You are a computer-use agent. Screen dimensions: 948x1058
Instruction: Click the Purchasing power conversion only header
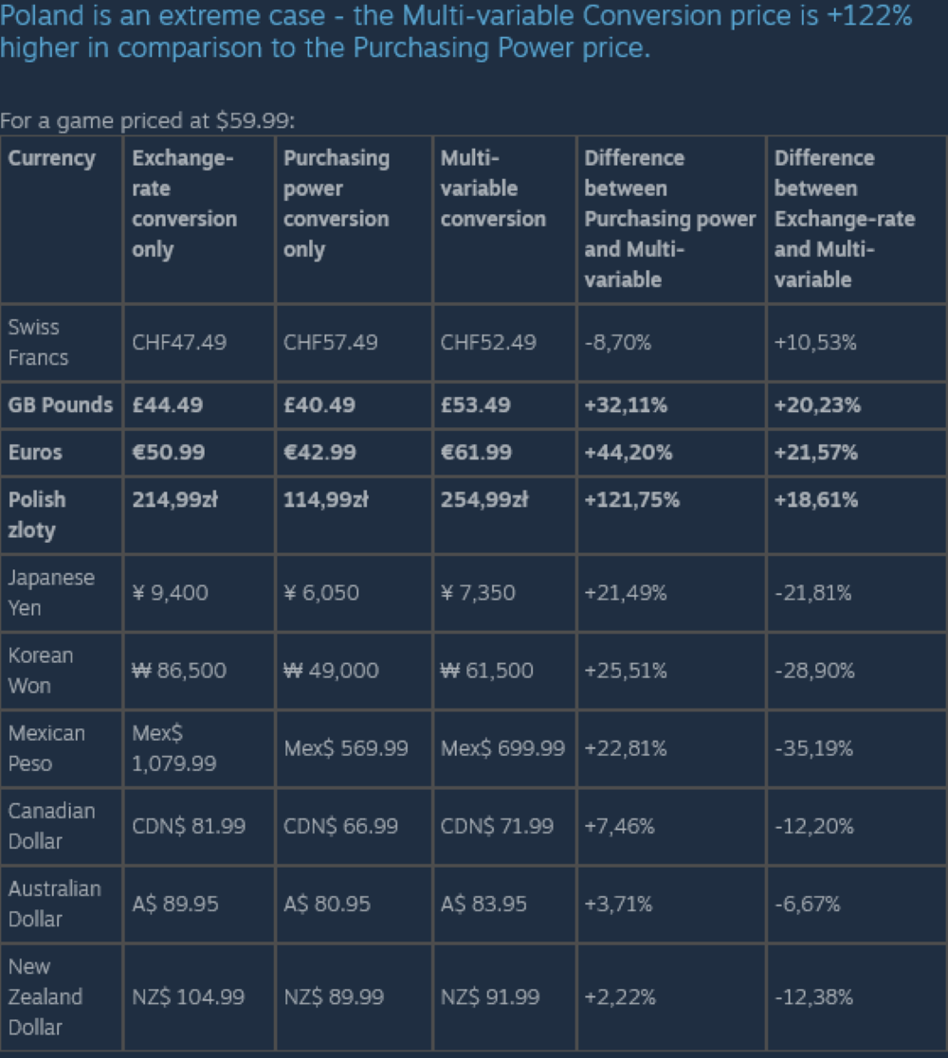tap(354, 219)
